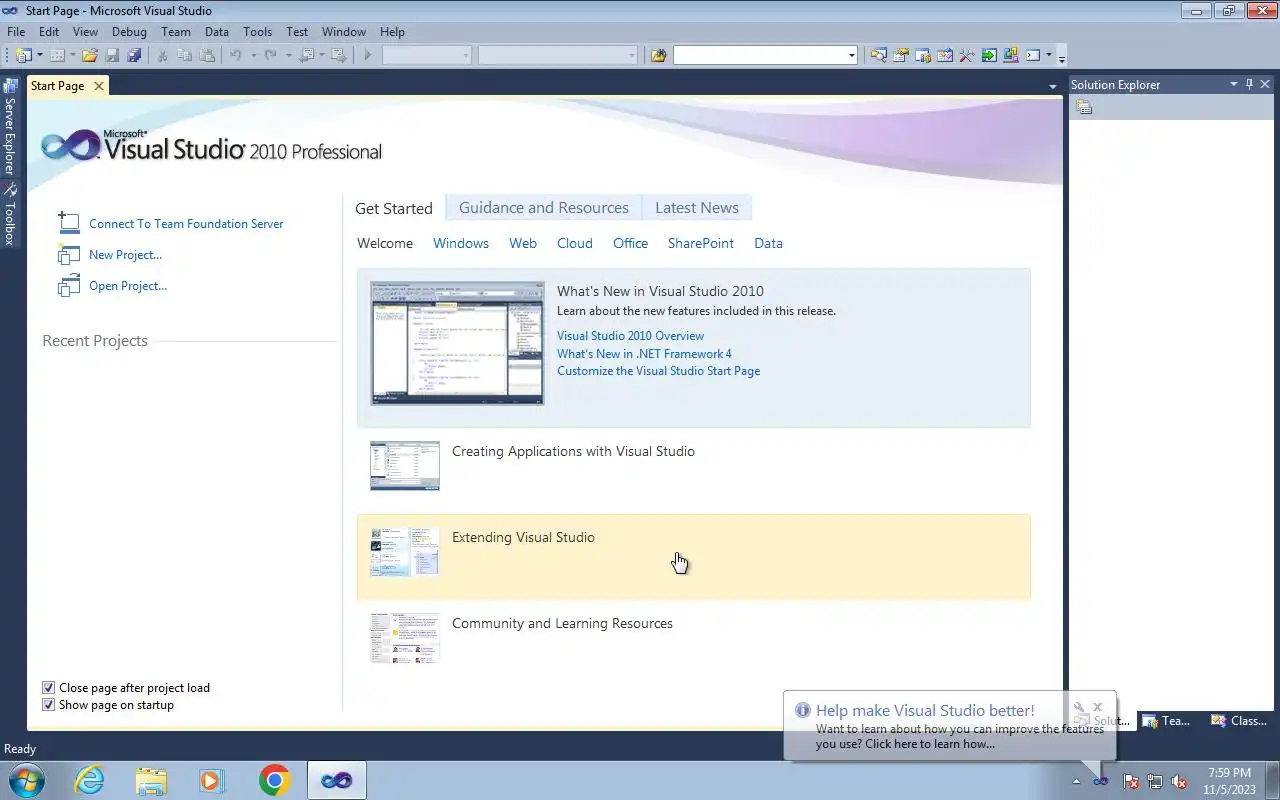This screenshot has height=800, width=1280.
Task: Open What's New in .NET Framework 4 link
Action: coord(644,354)
